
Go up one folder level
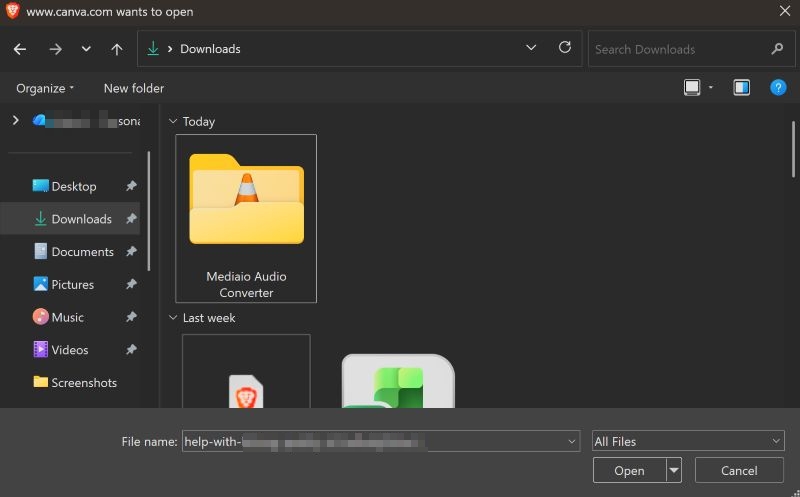tap(116, 49)
